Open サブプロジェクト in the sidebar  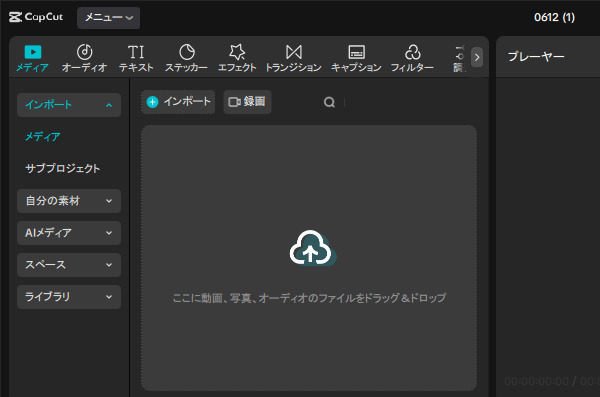(62, 168)
